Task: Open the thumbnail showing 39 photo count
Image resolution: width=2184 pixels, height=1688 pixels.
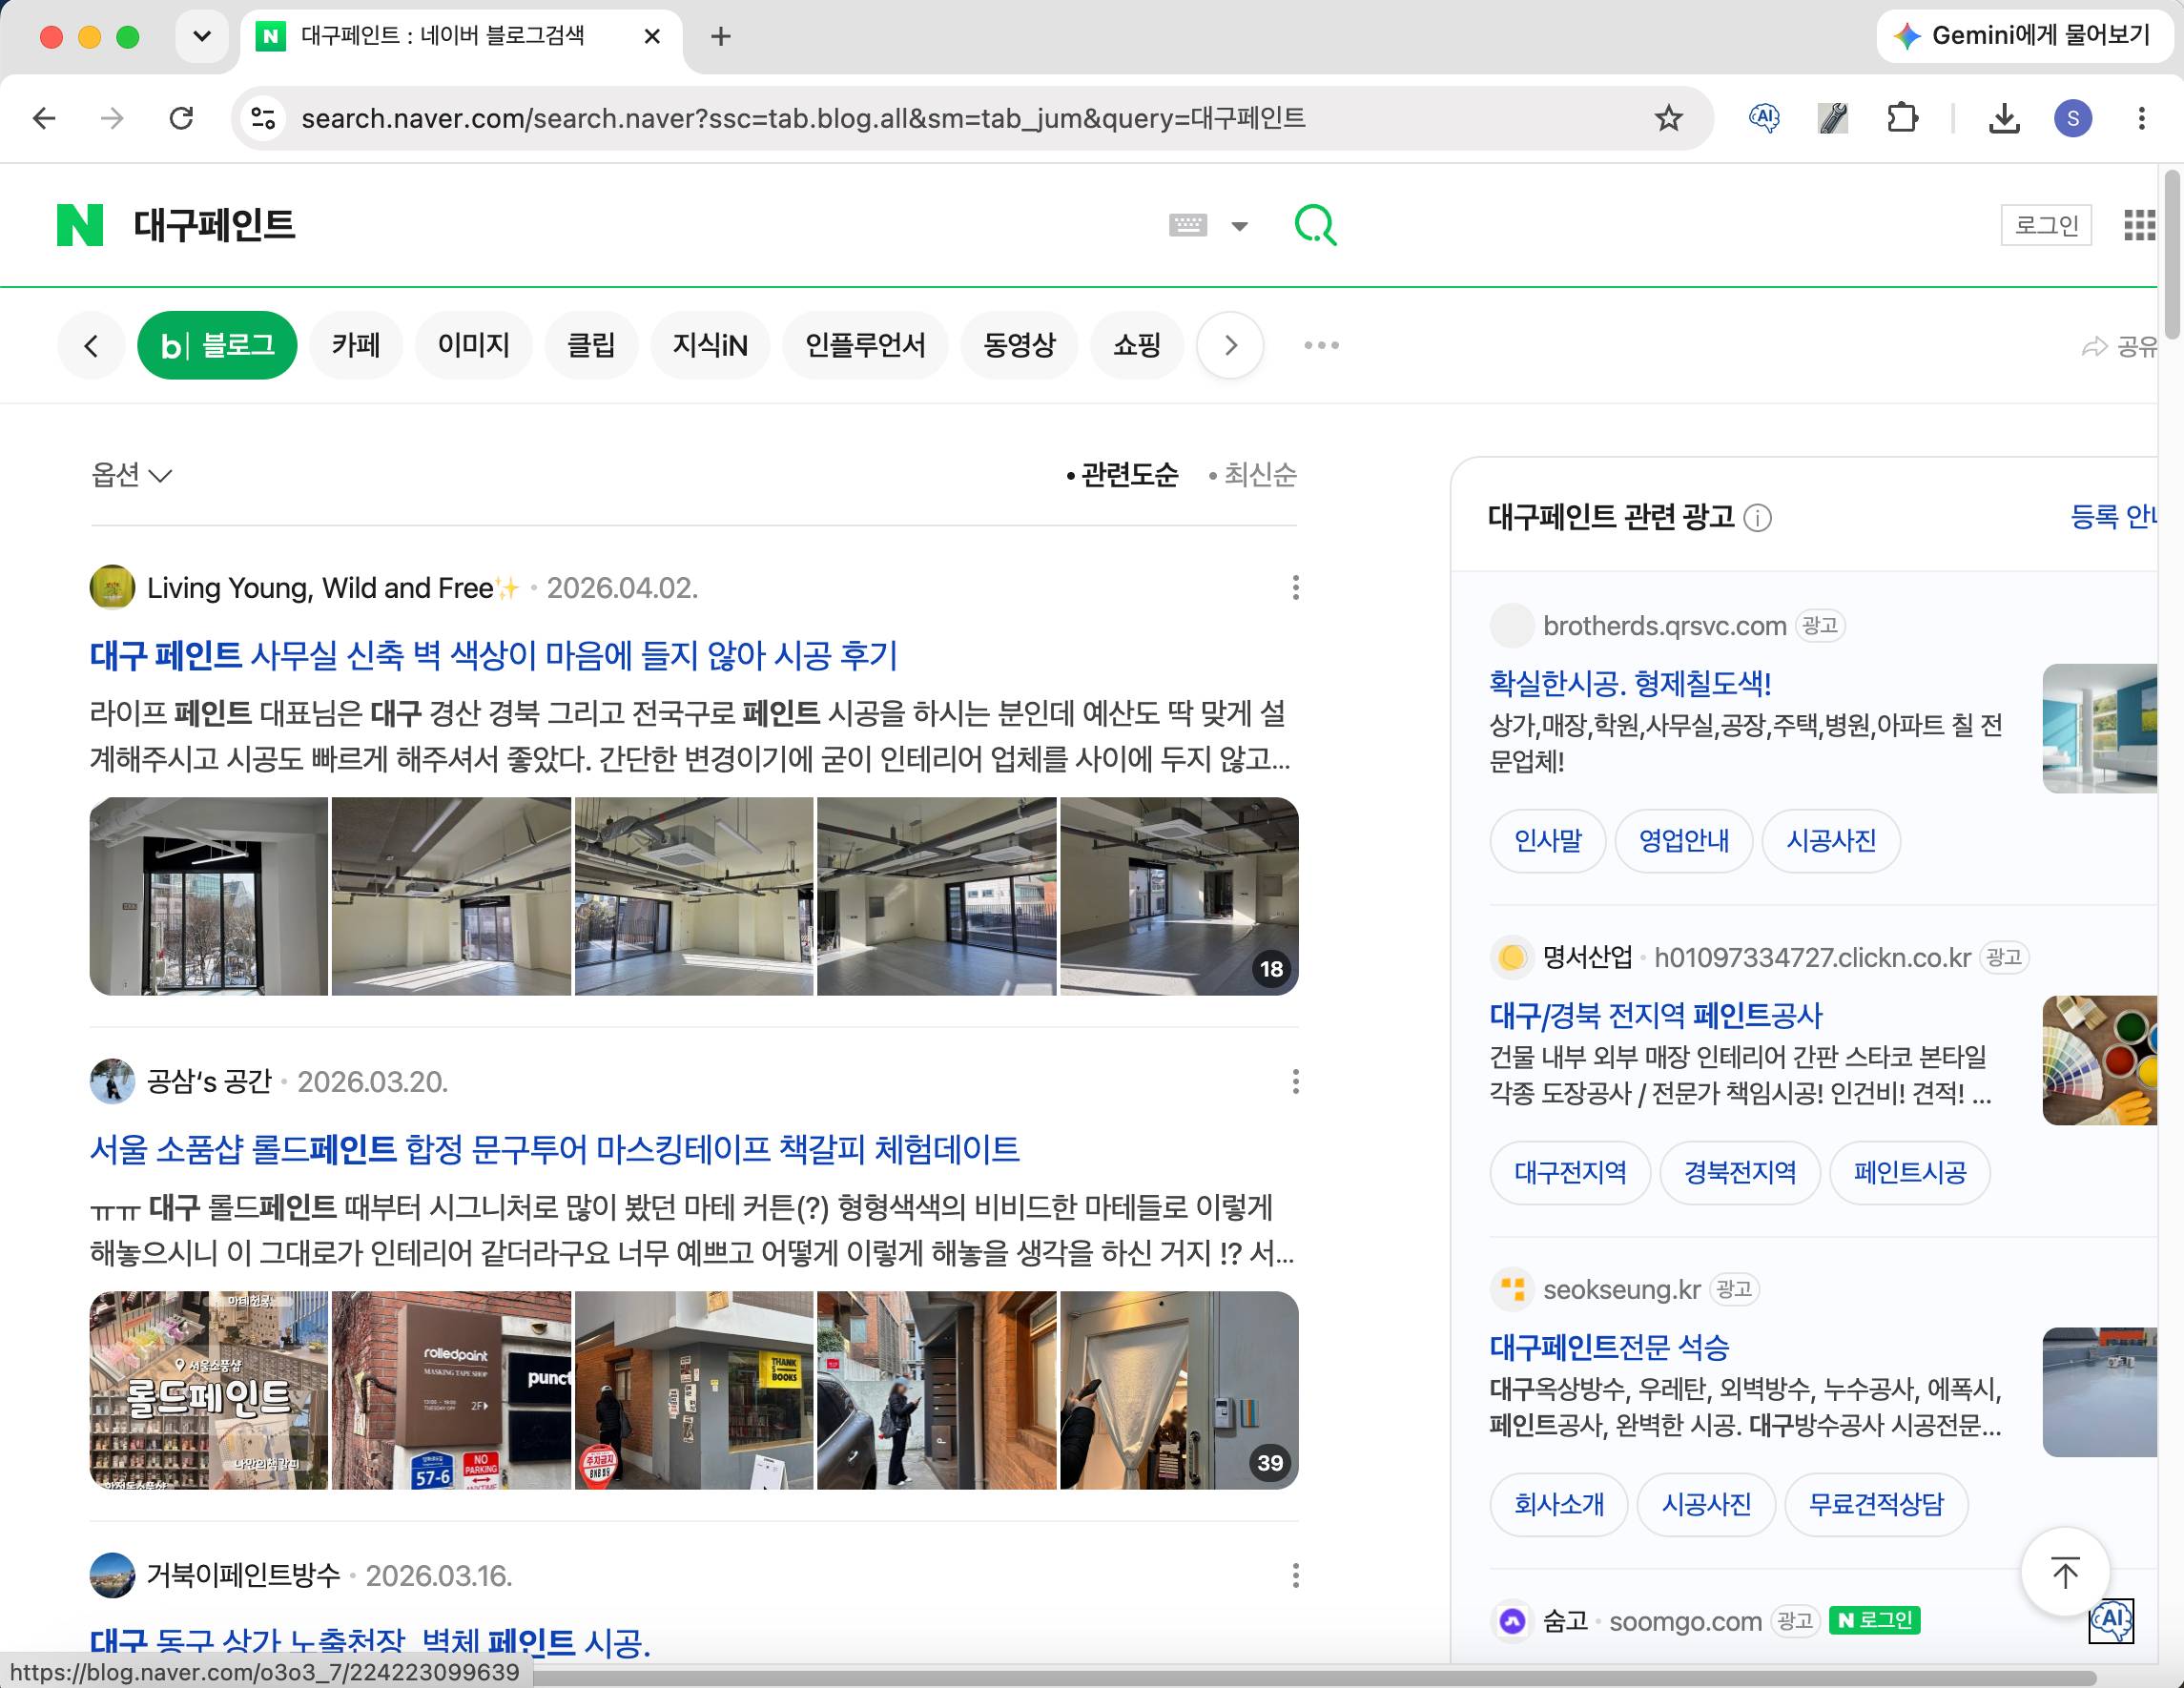Action: click(x=1179, y=1390)
